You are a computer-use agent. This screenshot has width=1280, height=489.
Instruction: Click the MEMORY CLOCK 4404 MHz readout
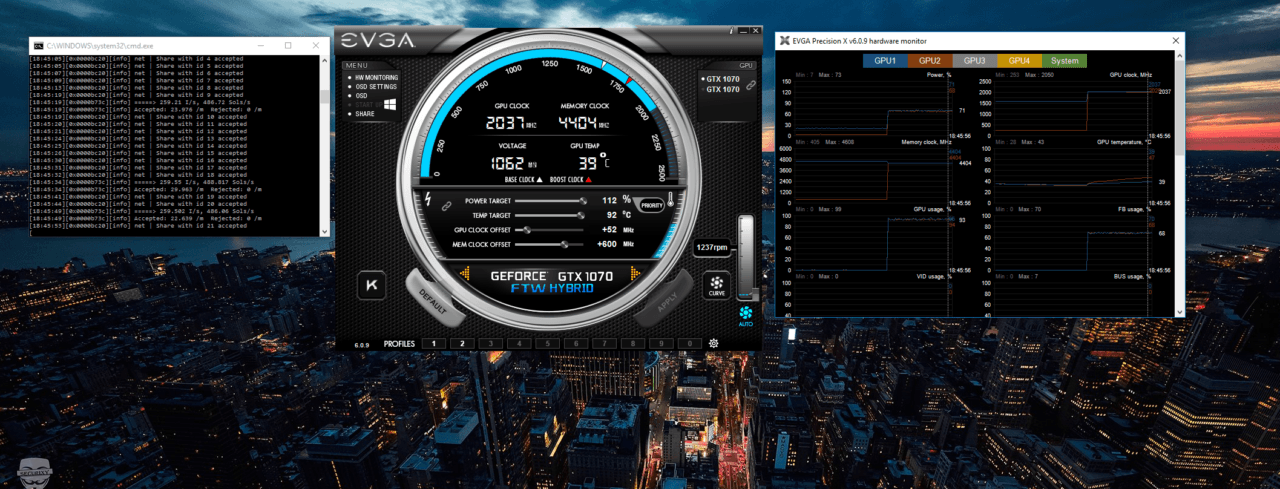(585, 125)
